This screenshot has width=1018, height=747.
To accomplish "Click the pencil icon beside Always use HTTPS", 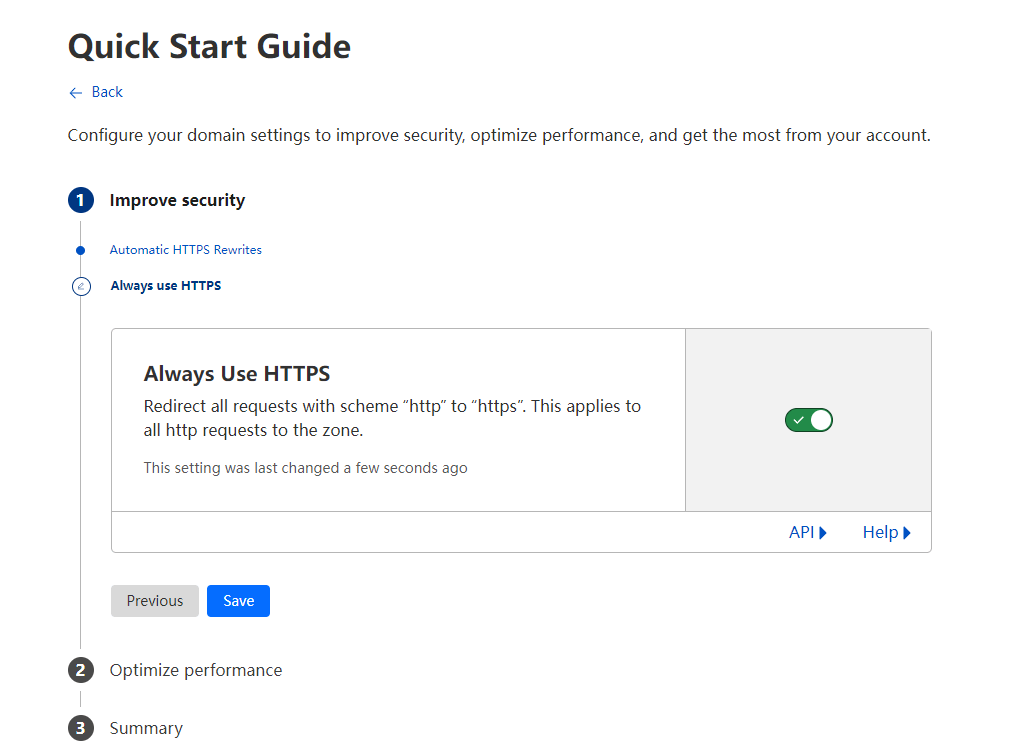I will tap(81, 286).
